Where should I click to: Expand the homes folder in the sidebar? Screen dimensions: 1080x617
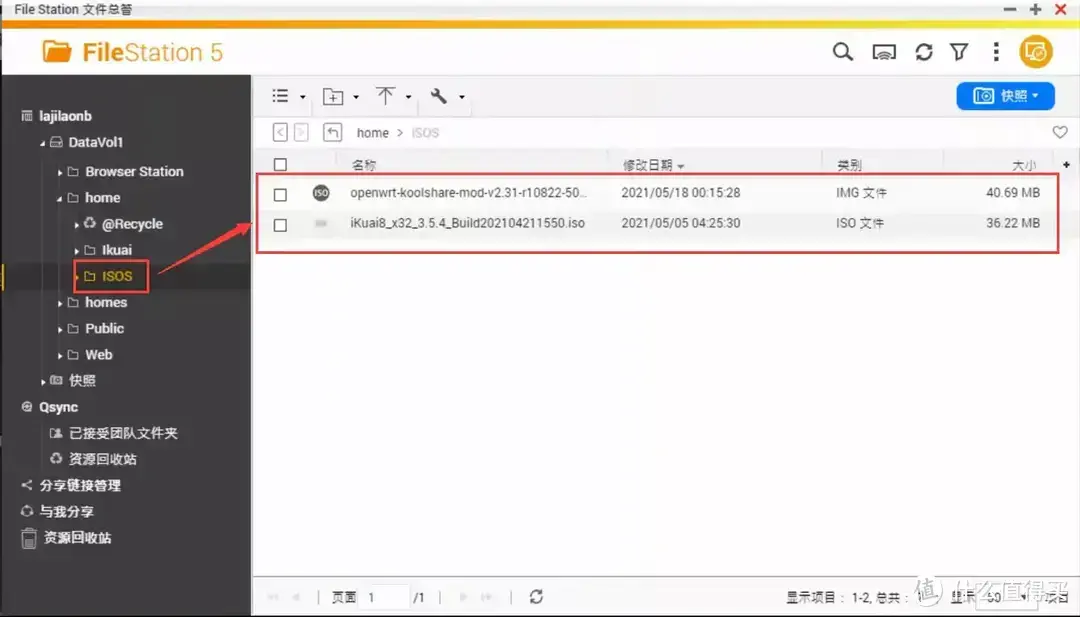coord(60,302)
